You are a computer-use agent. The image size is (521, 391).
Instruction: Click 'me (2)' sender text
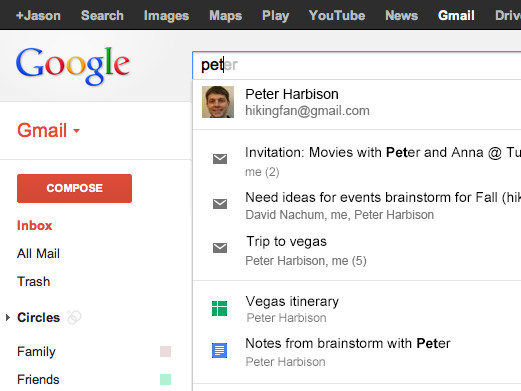coord(262,172)
